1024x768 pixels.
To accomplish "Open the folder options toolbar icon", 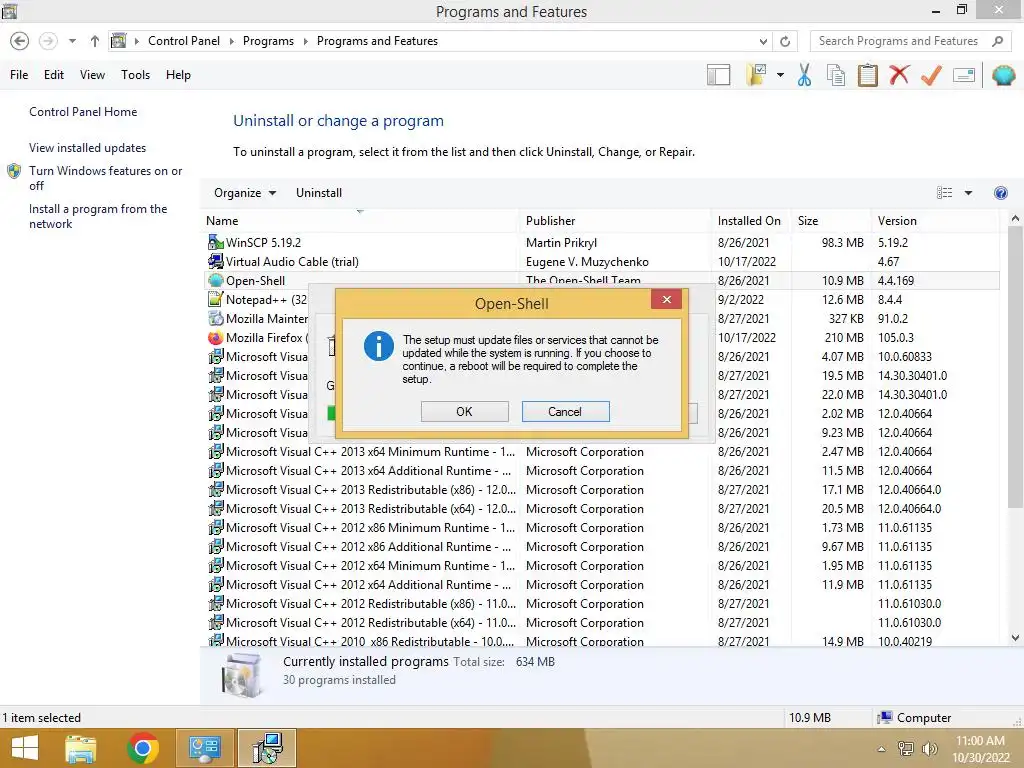I will [756, 75].
